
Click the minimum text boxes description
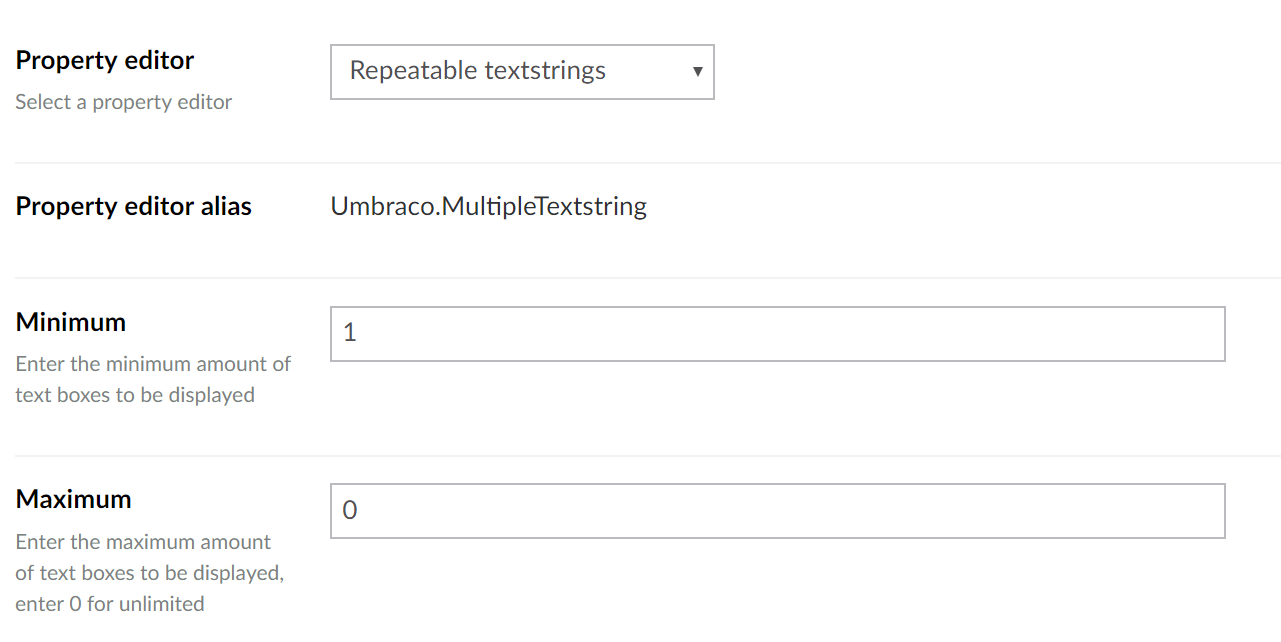point(152,379)
